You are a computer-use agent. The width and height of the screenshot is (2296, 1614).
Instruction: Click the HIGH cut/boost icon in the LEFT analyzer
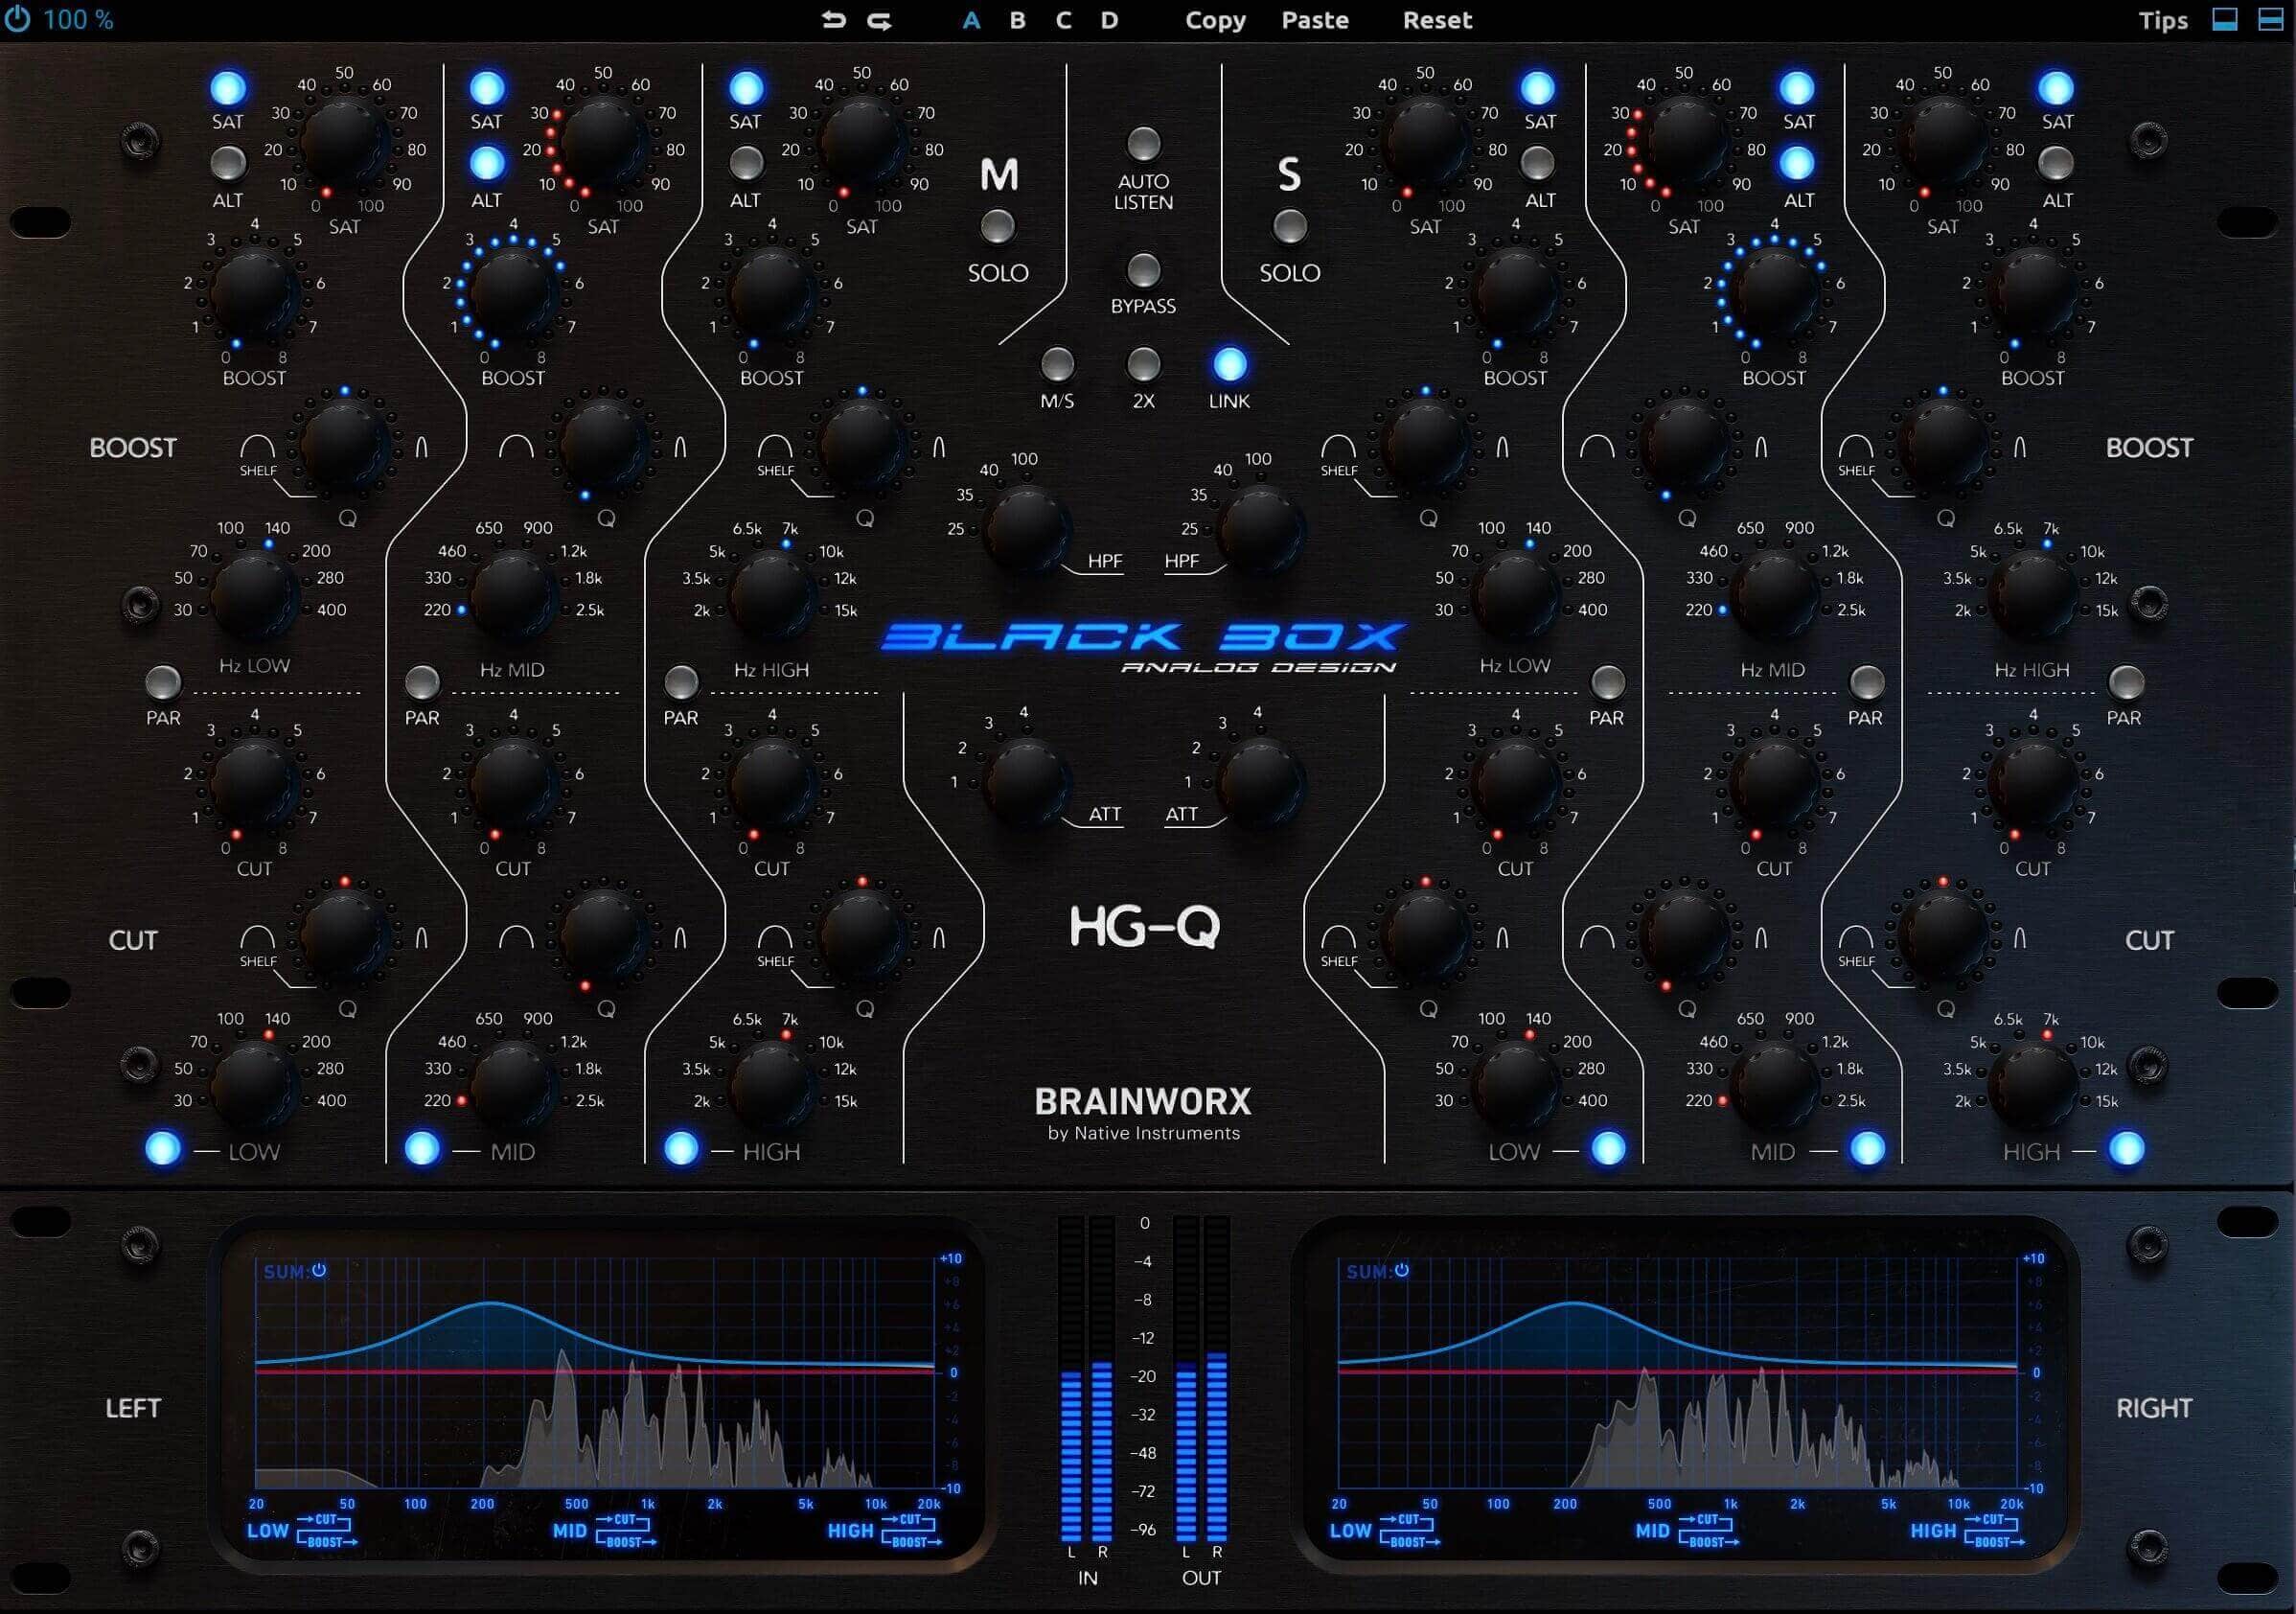pos(911,1530)
